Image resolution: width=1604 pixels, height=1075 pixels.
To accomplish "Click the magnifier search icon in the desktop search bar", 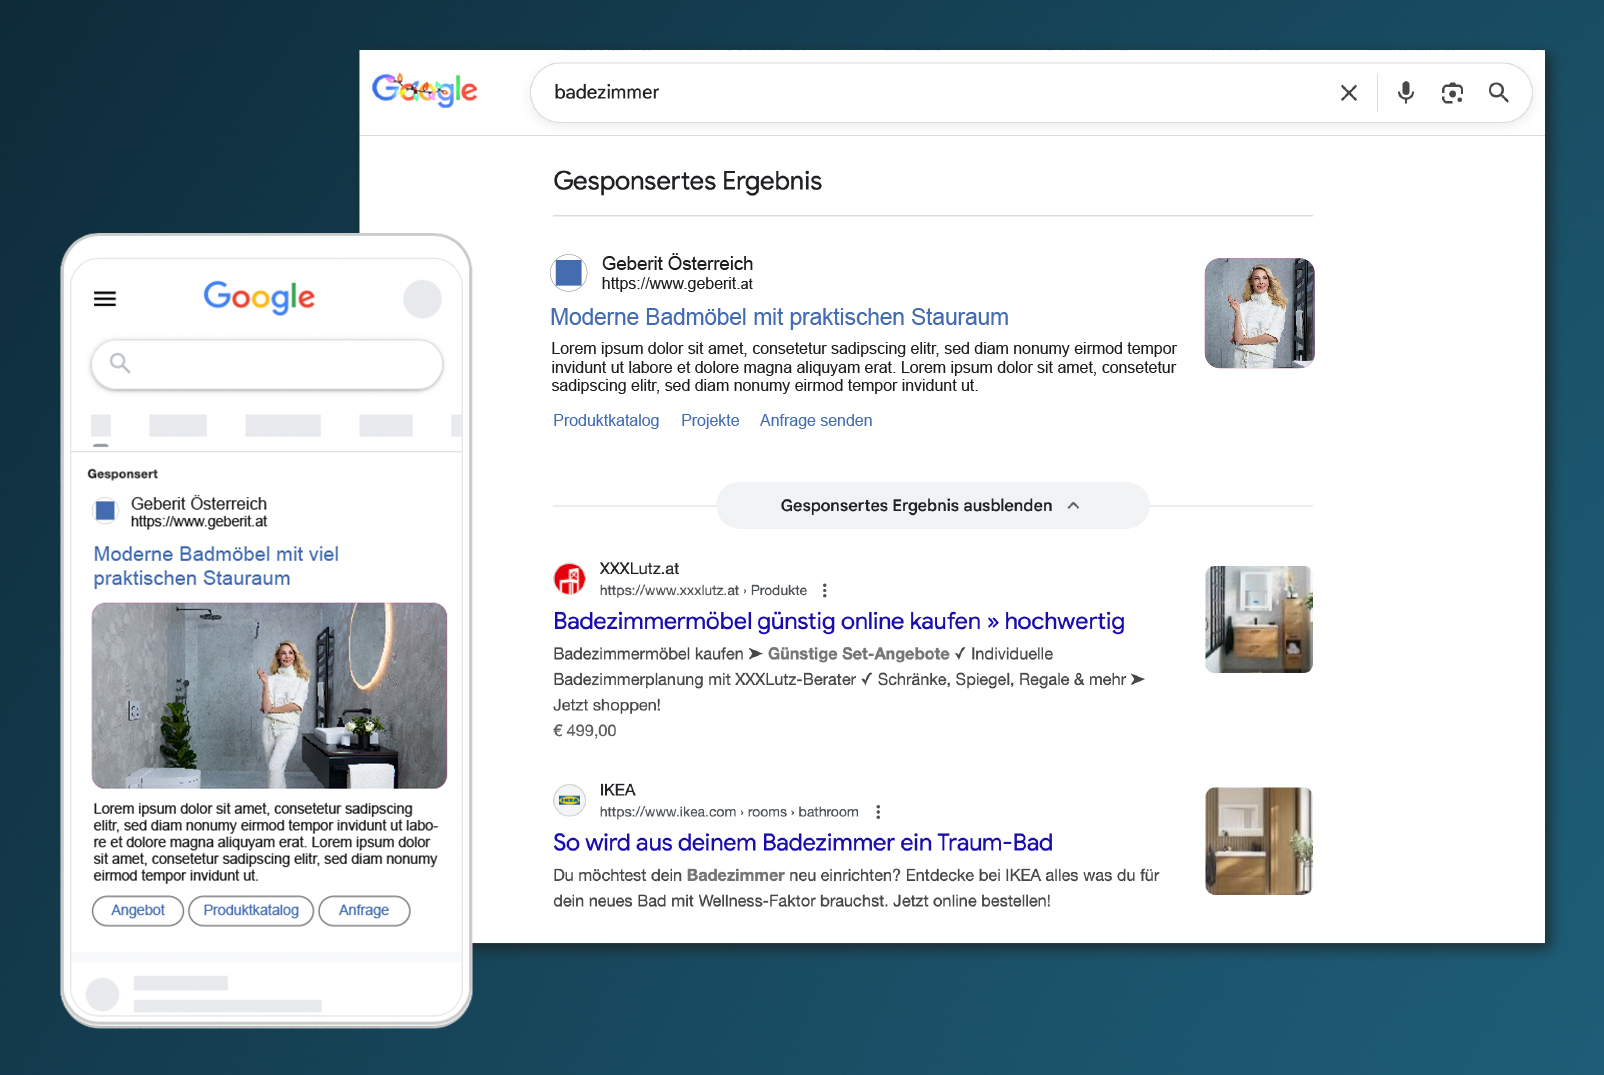I will (x=1498, y=93).
